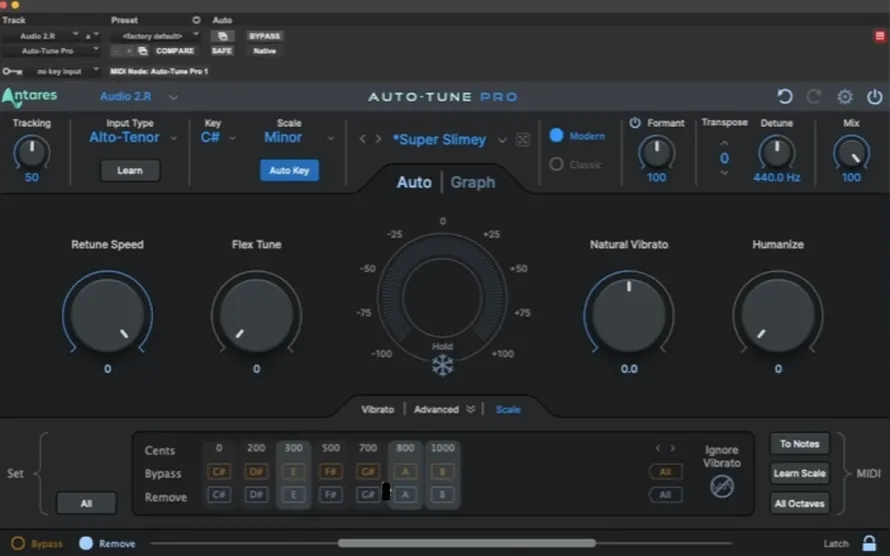Click the redo arrow icon
890x556 pixels.
[x=814, y=96]
